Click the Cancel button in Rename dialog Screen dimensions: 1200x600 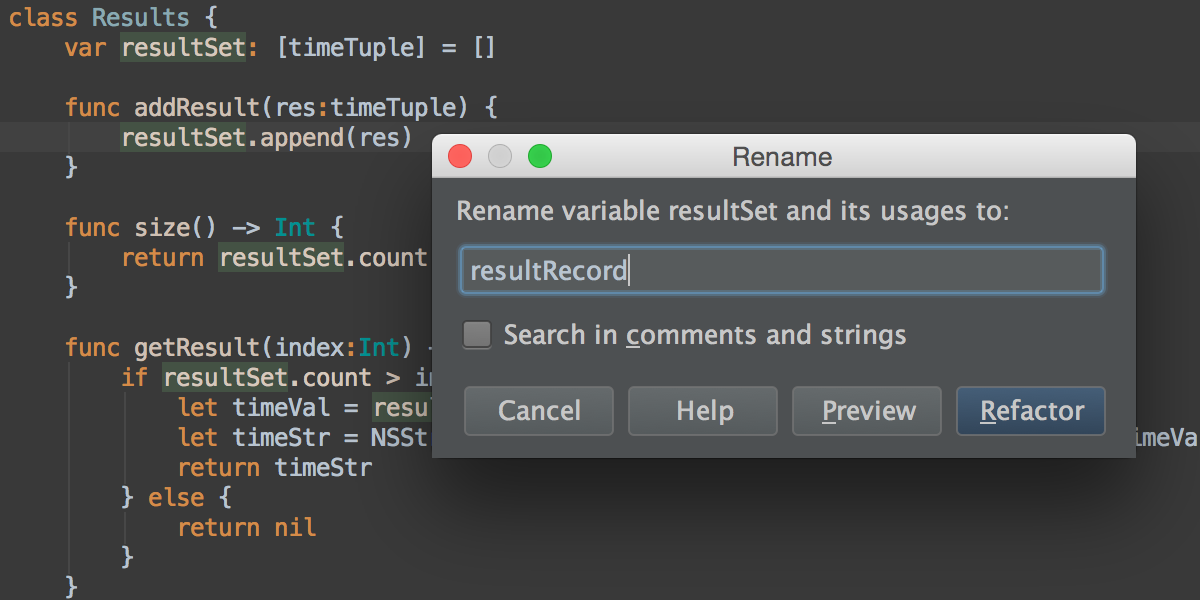pos(538,410)
